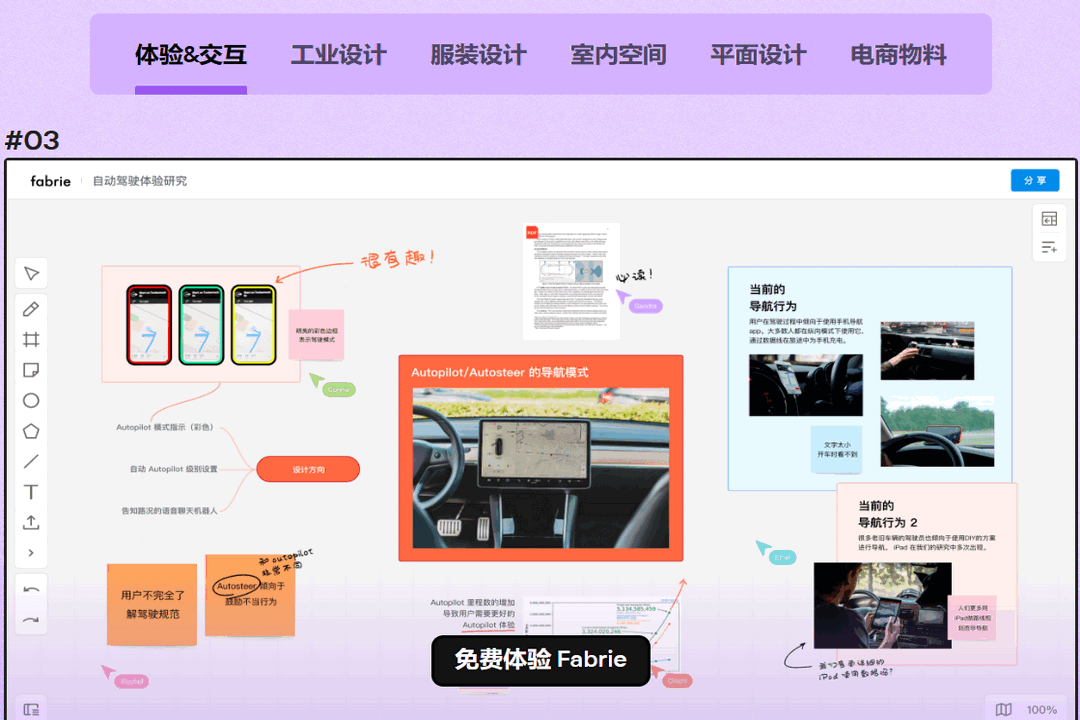Click the fabrie logo in the header
1080x720 pixels.
click(x=50, y=181)
